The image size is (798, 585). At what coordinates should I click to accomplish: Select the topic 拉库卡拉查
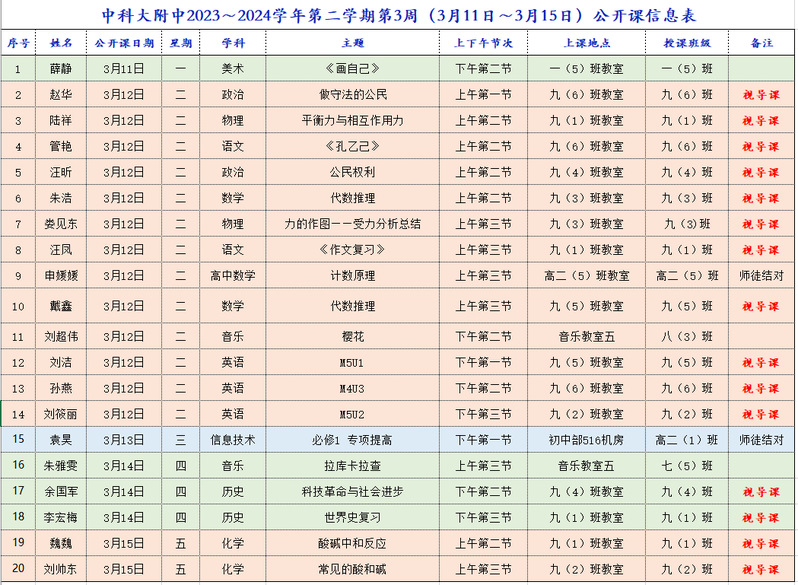point(353,466)
